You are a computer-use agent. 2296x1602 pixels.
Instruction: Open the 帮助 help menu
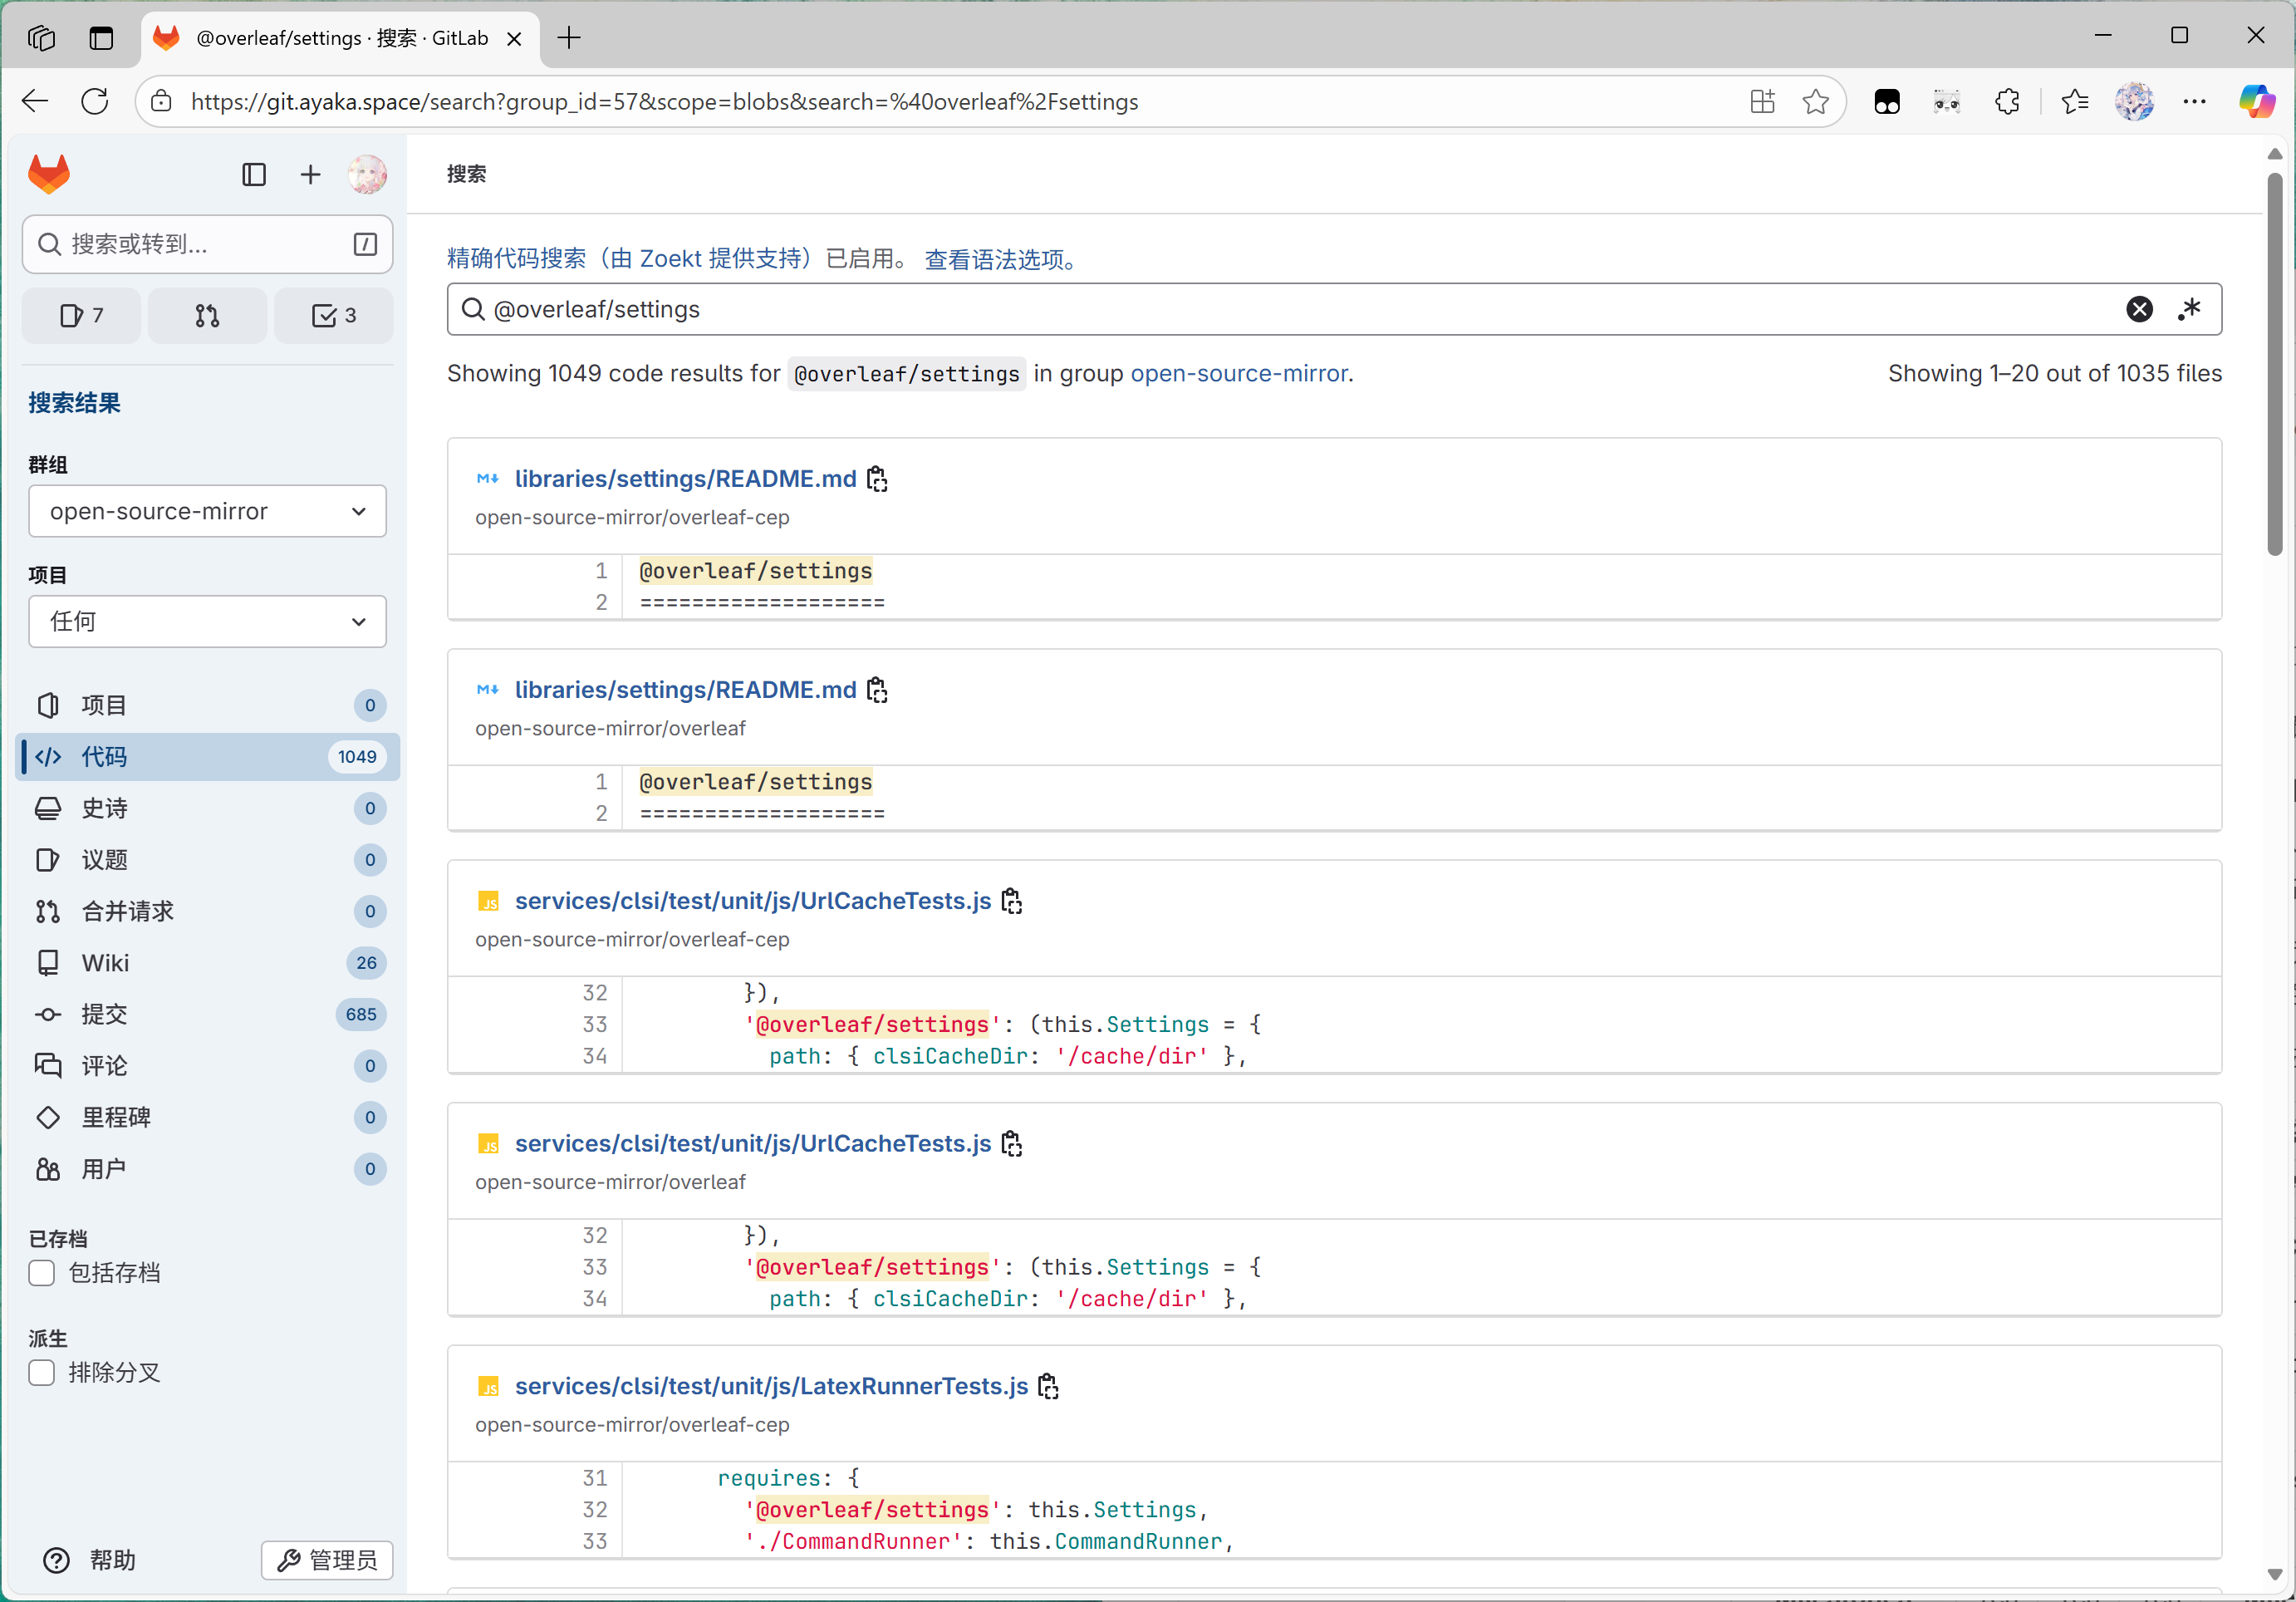[x=90, y=1560]
